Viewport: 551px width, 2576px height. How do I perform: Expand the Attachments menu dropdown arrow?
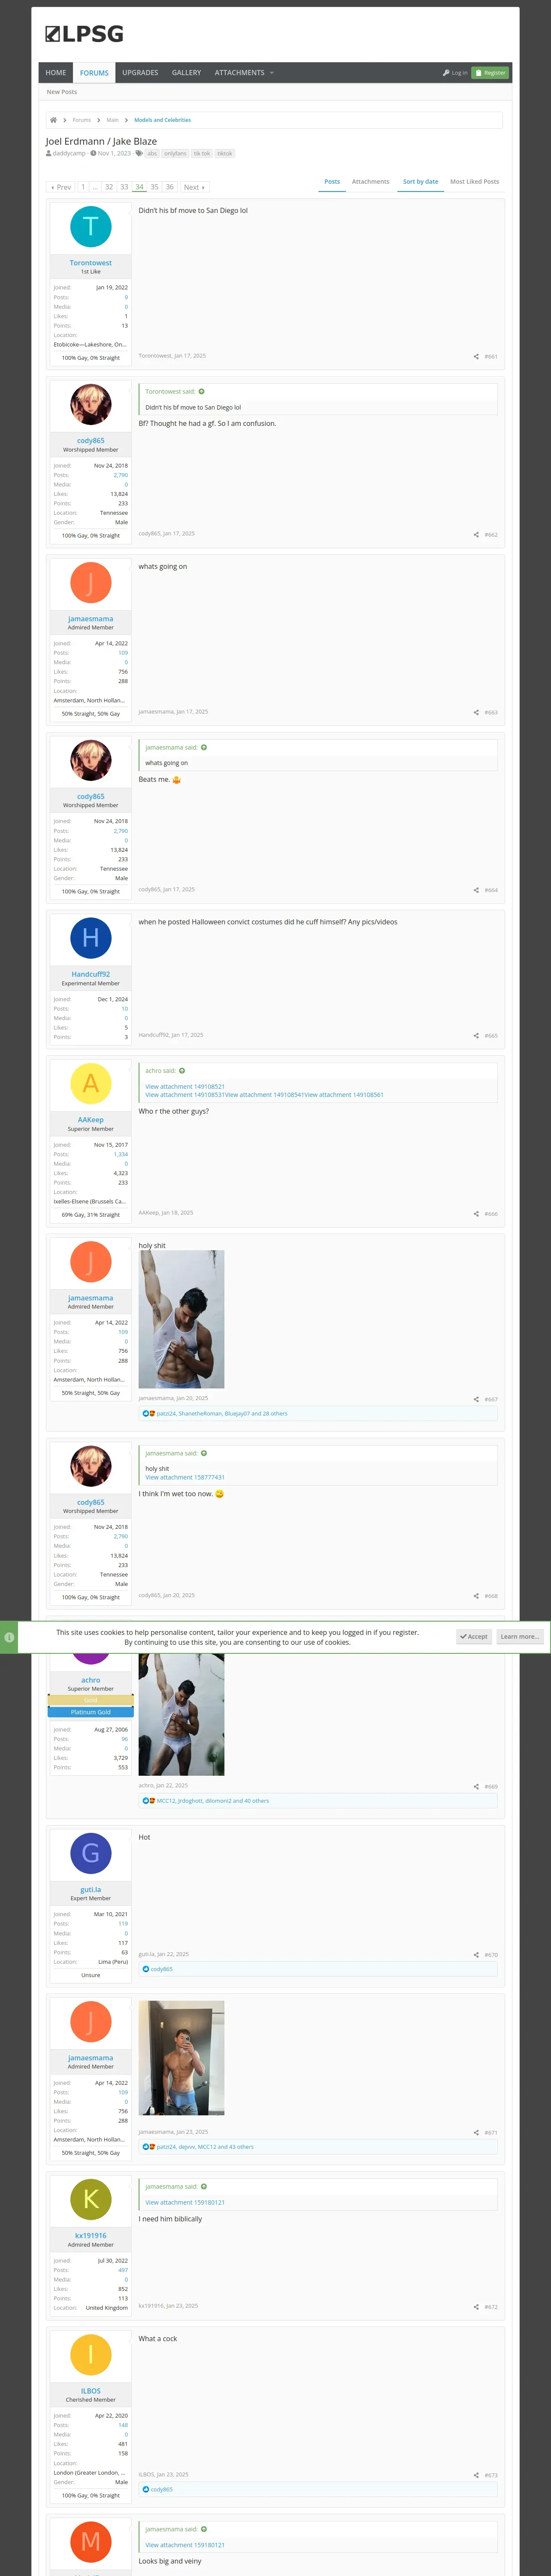coord(271,73)
